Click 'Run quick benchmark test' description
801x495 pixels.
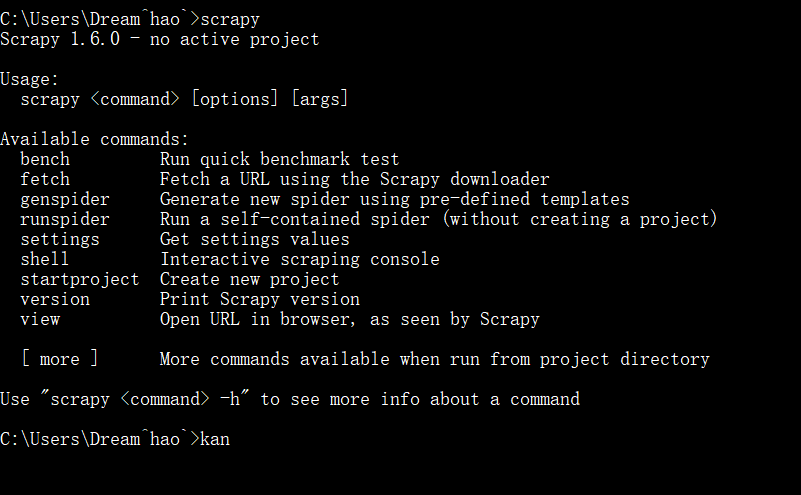click(279, 159)
